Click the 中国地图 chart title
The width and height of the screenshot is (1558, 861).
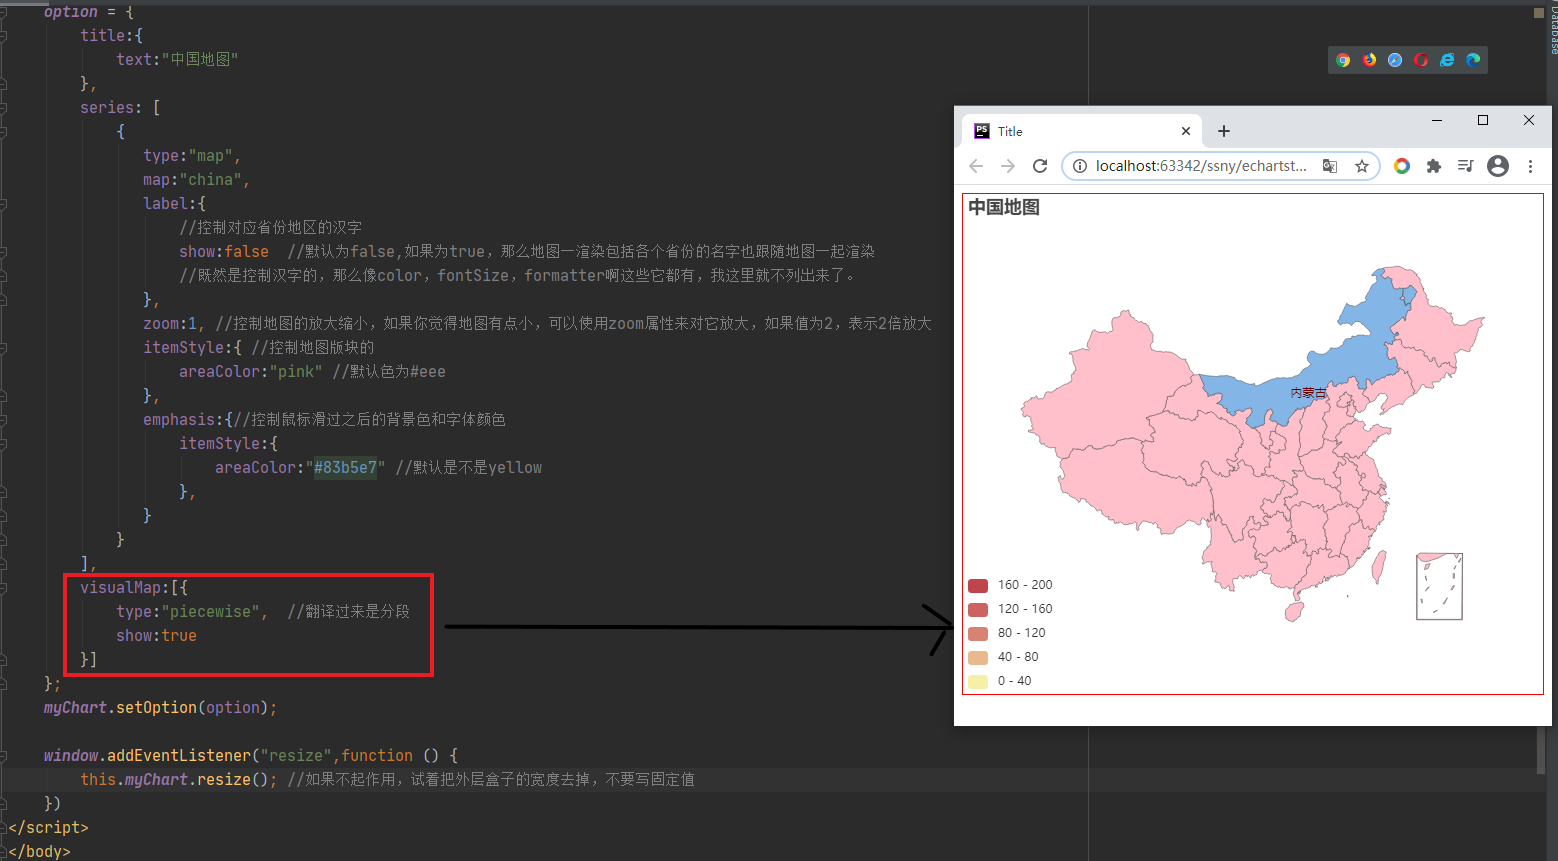pyautogui.click(x=1004, y=207)
